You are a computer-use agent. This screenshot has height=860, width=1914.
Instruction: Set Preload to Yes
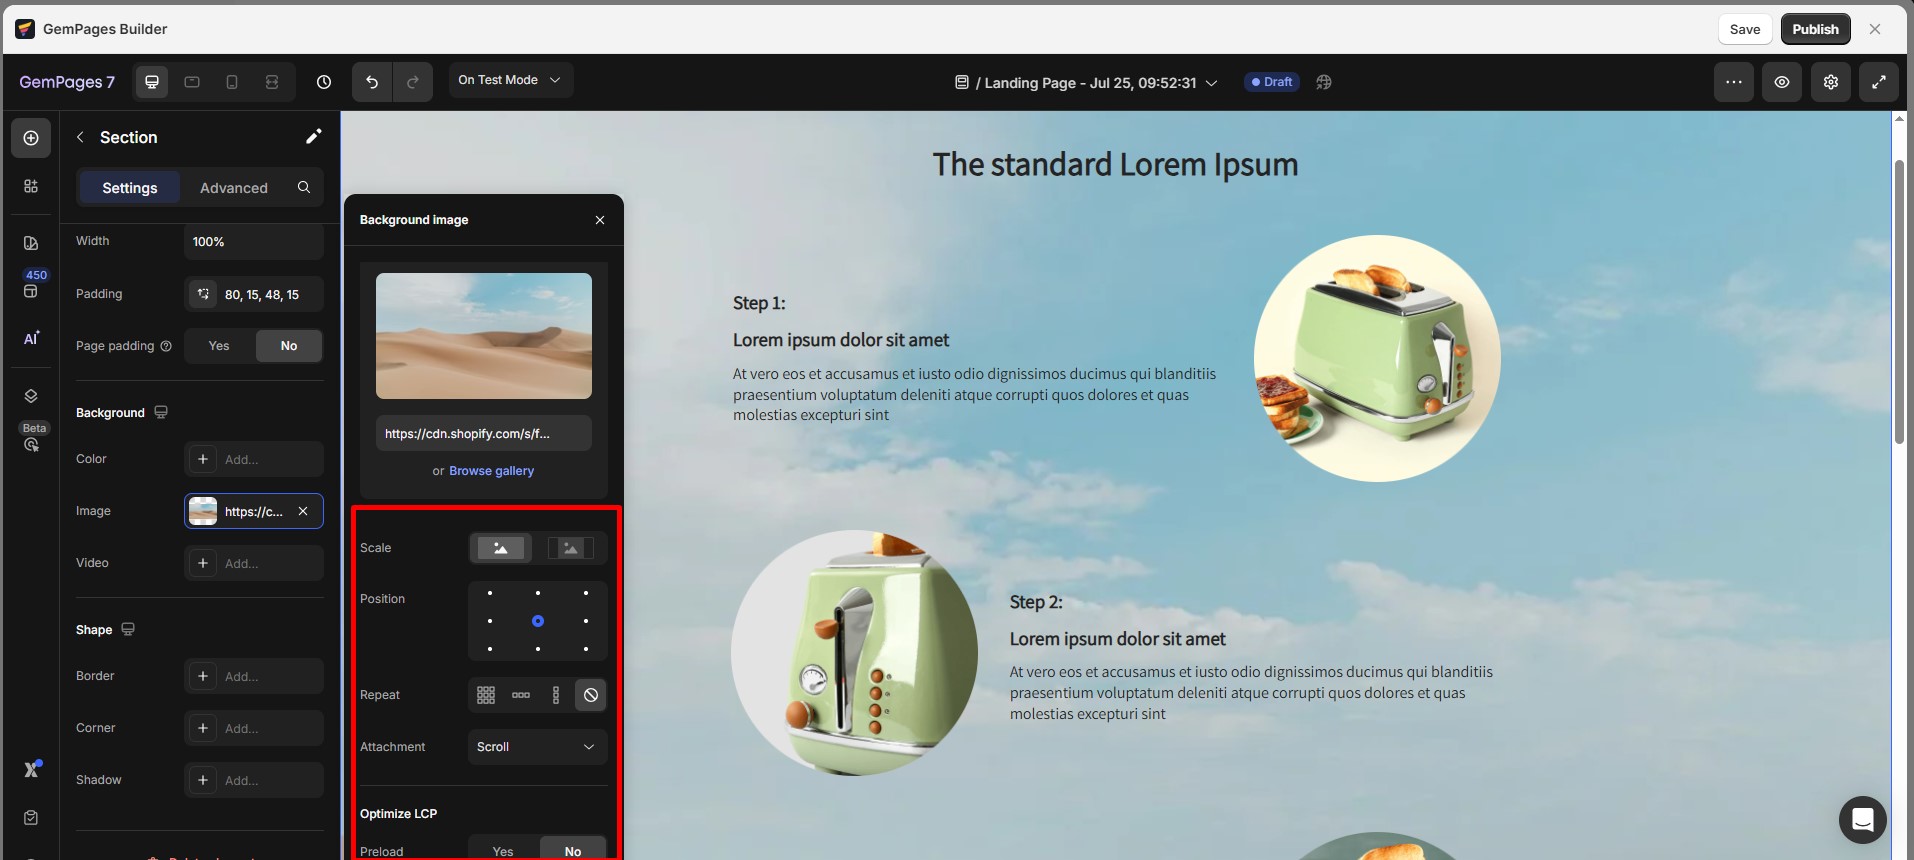point(503,851)
